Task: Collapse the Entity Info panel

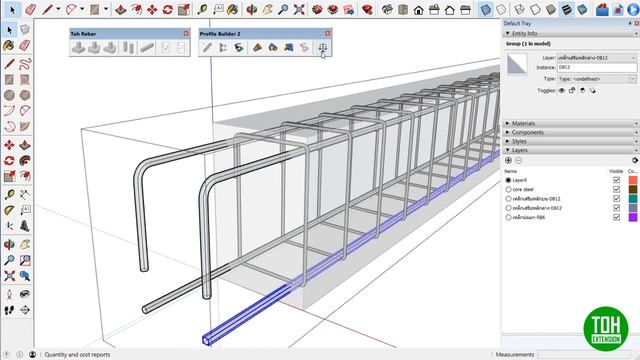Action: 508,33
